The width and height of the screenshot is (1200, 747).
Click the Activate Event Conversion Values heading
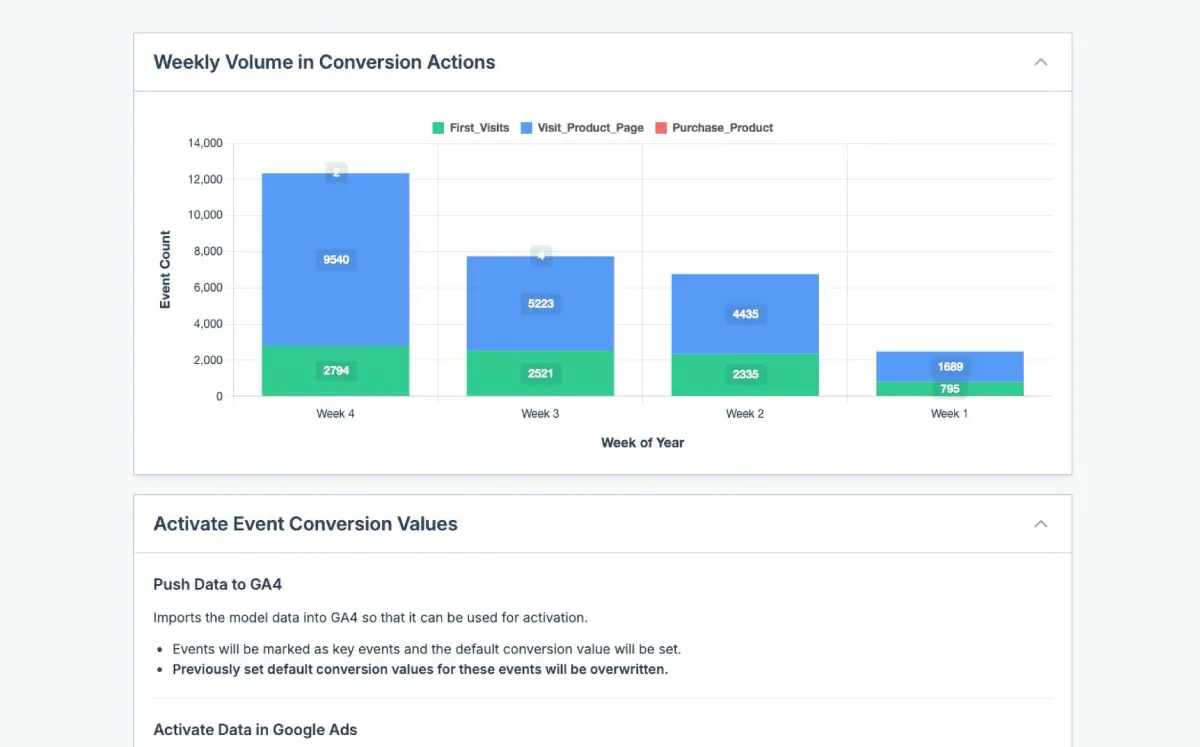pos(305,524)
